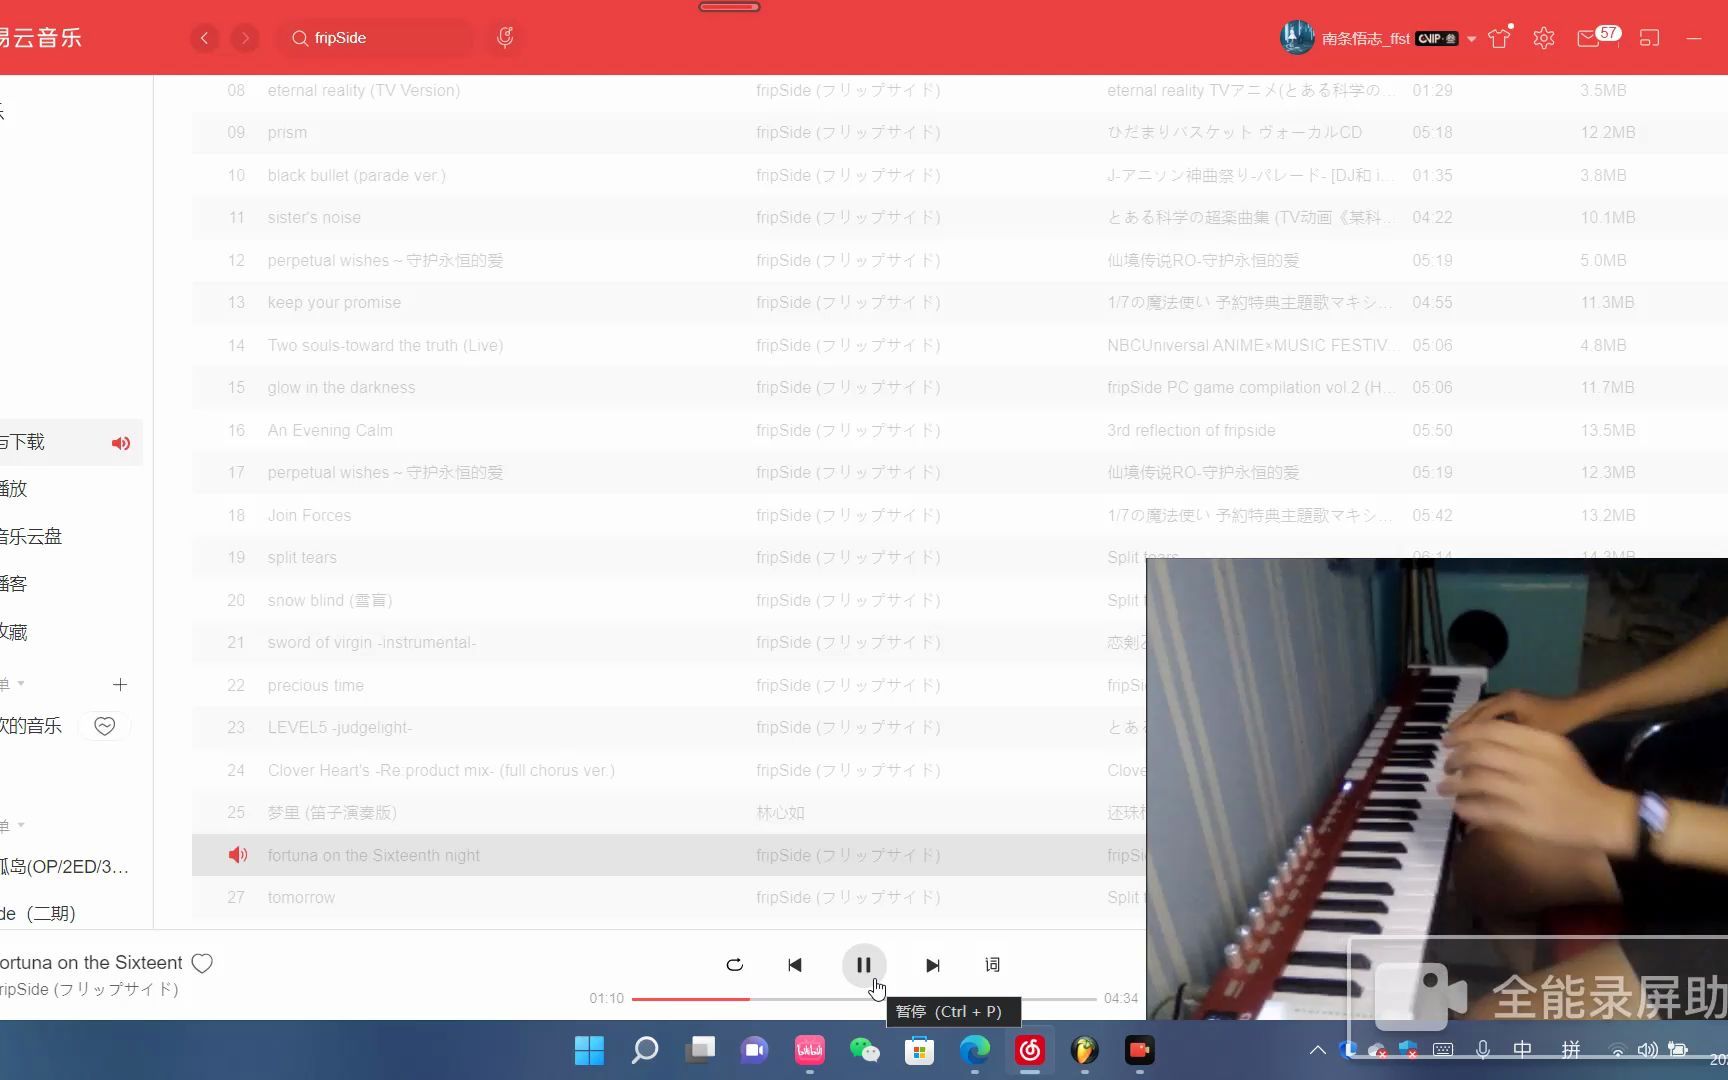1728x1080 pixels.
Task: Select track sister's noise
Action: point(314,217)
